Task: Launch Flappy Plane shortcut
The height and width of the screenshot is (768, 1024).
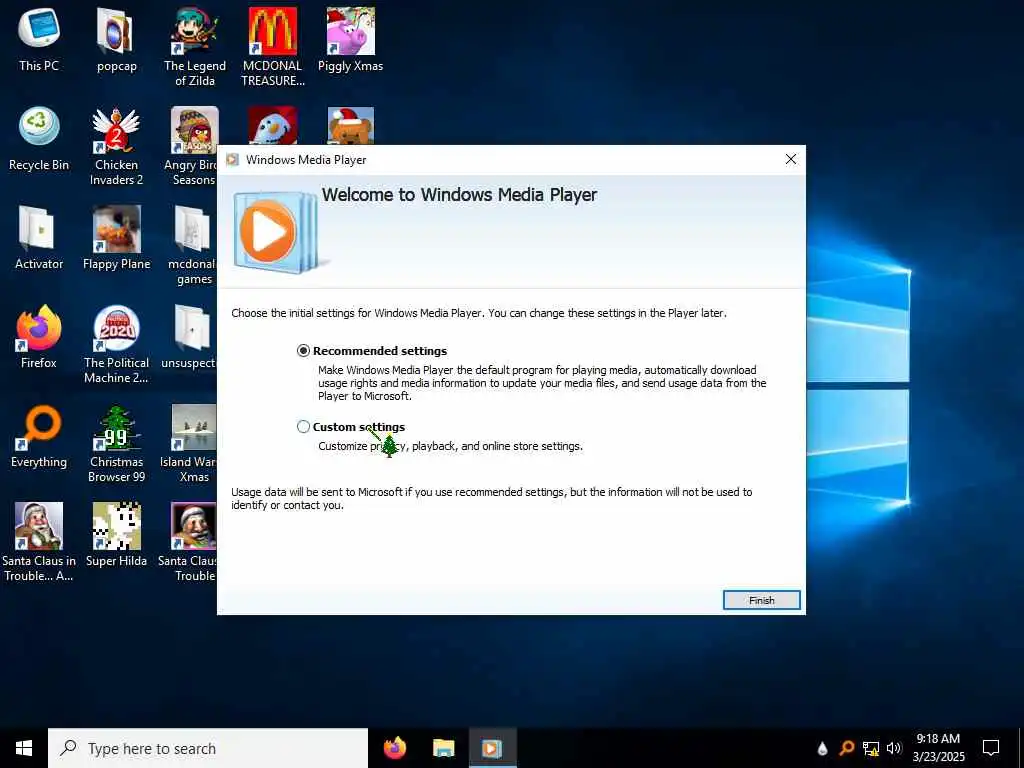Action: click(116, 238)
